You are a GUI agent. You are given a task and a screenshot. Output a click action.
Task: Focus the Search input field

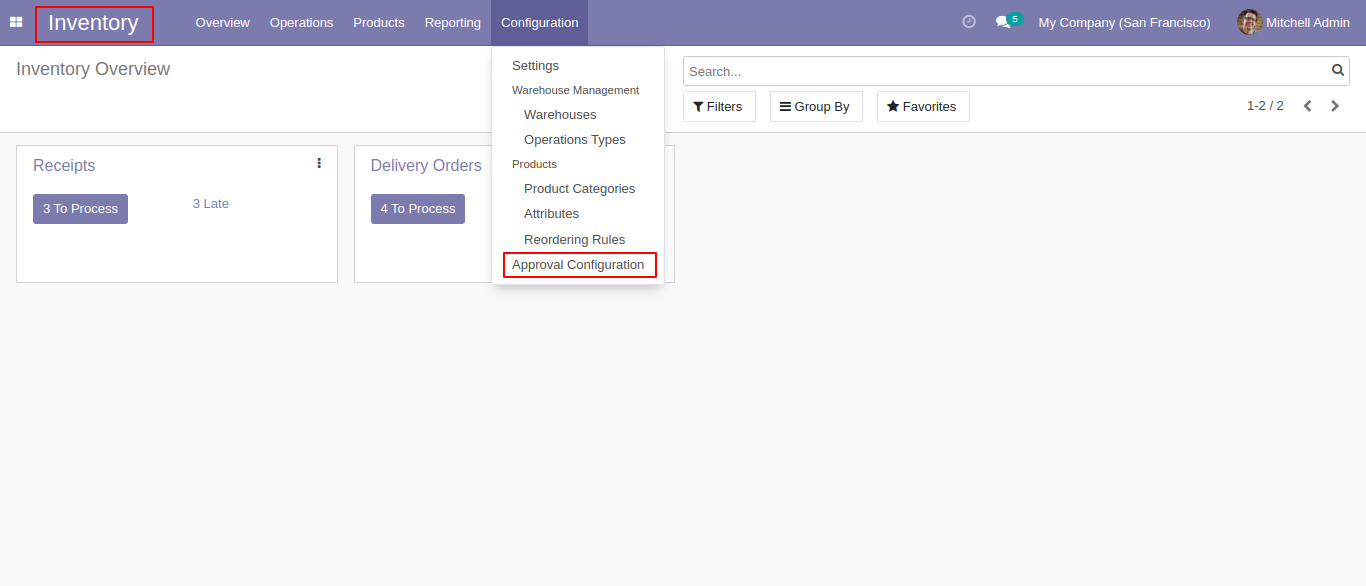point(1005,71)
